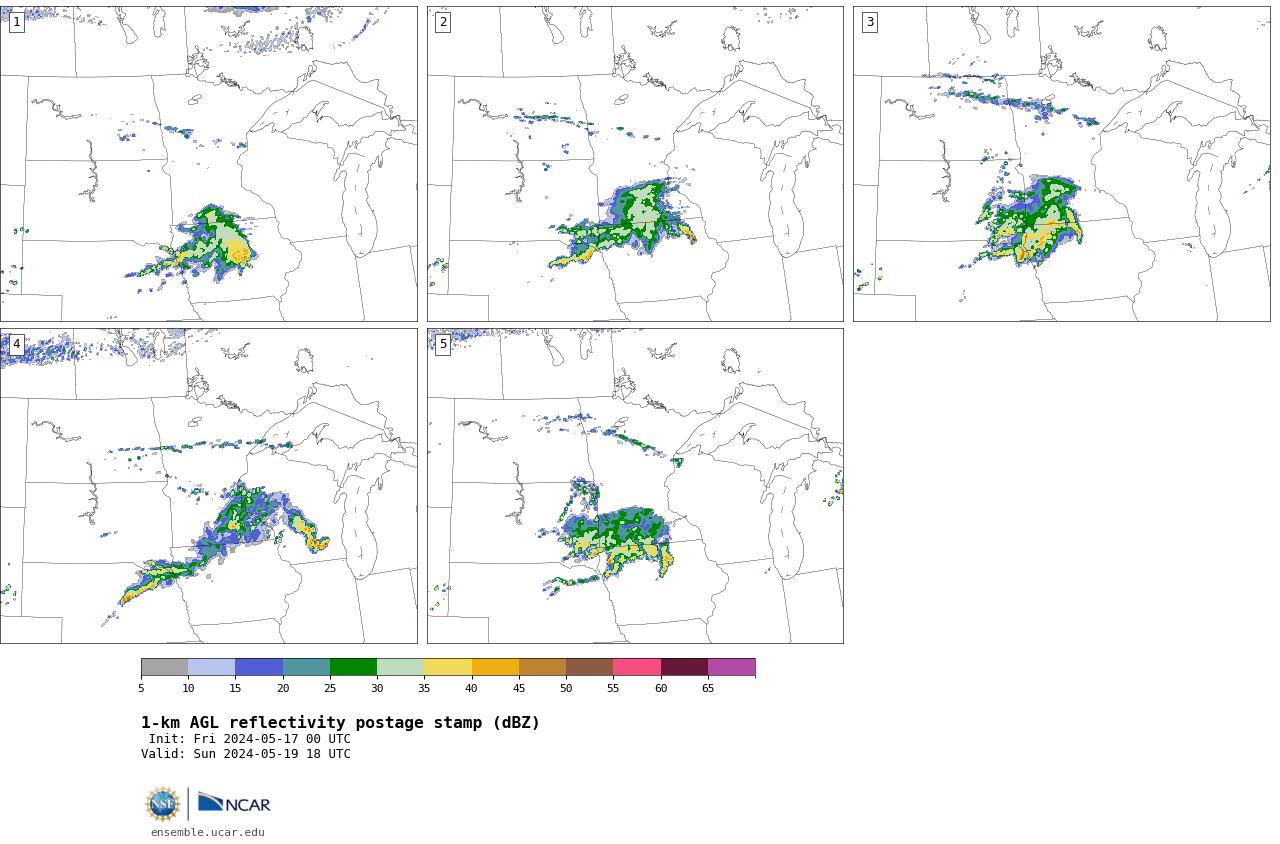
Task: Click the Valid: Sun 2024-05-19 18 UTC text
Action: (246, 754)
